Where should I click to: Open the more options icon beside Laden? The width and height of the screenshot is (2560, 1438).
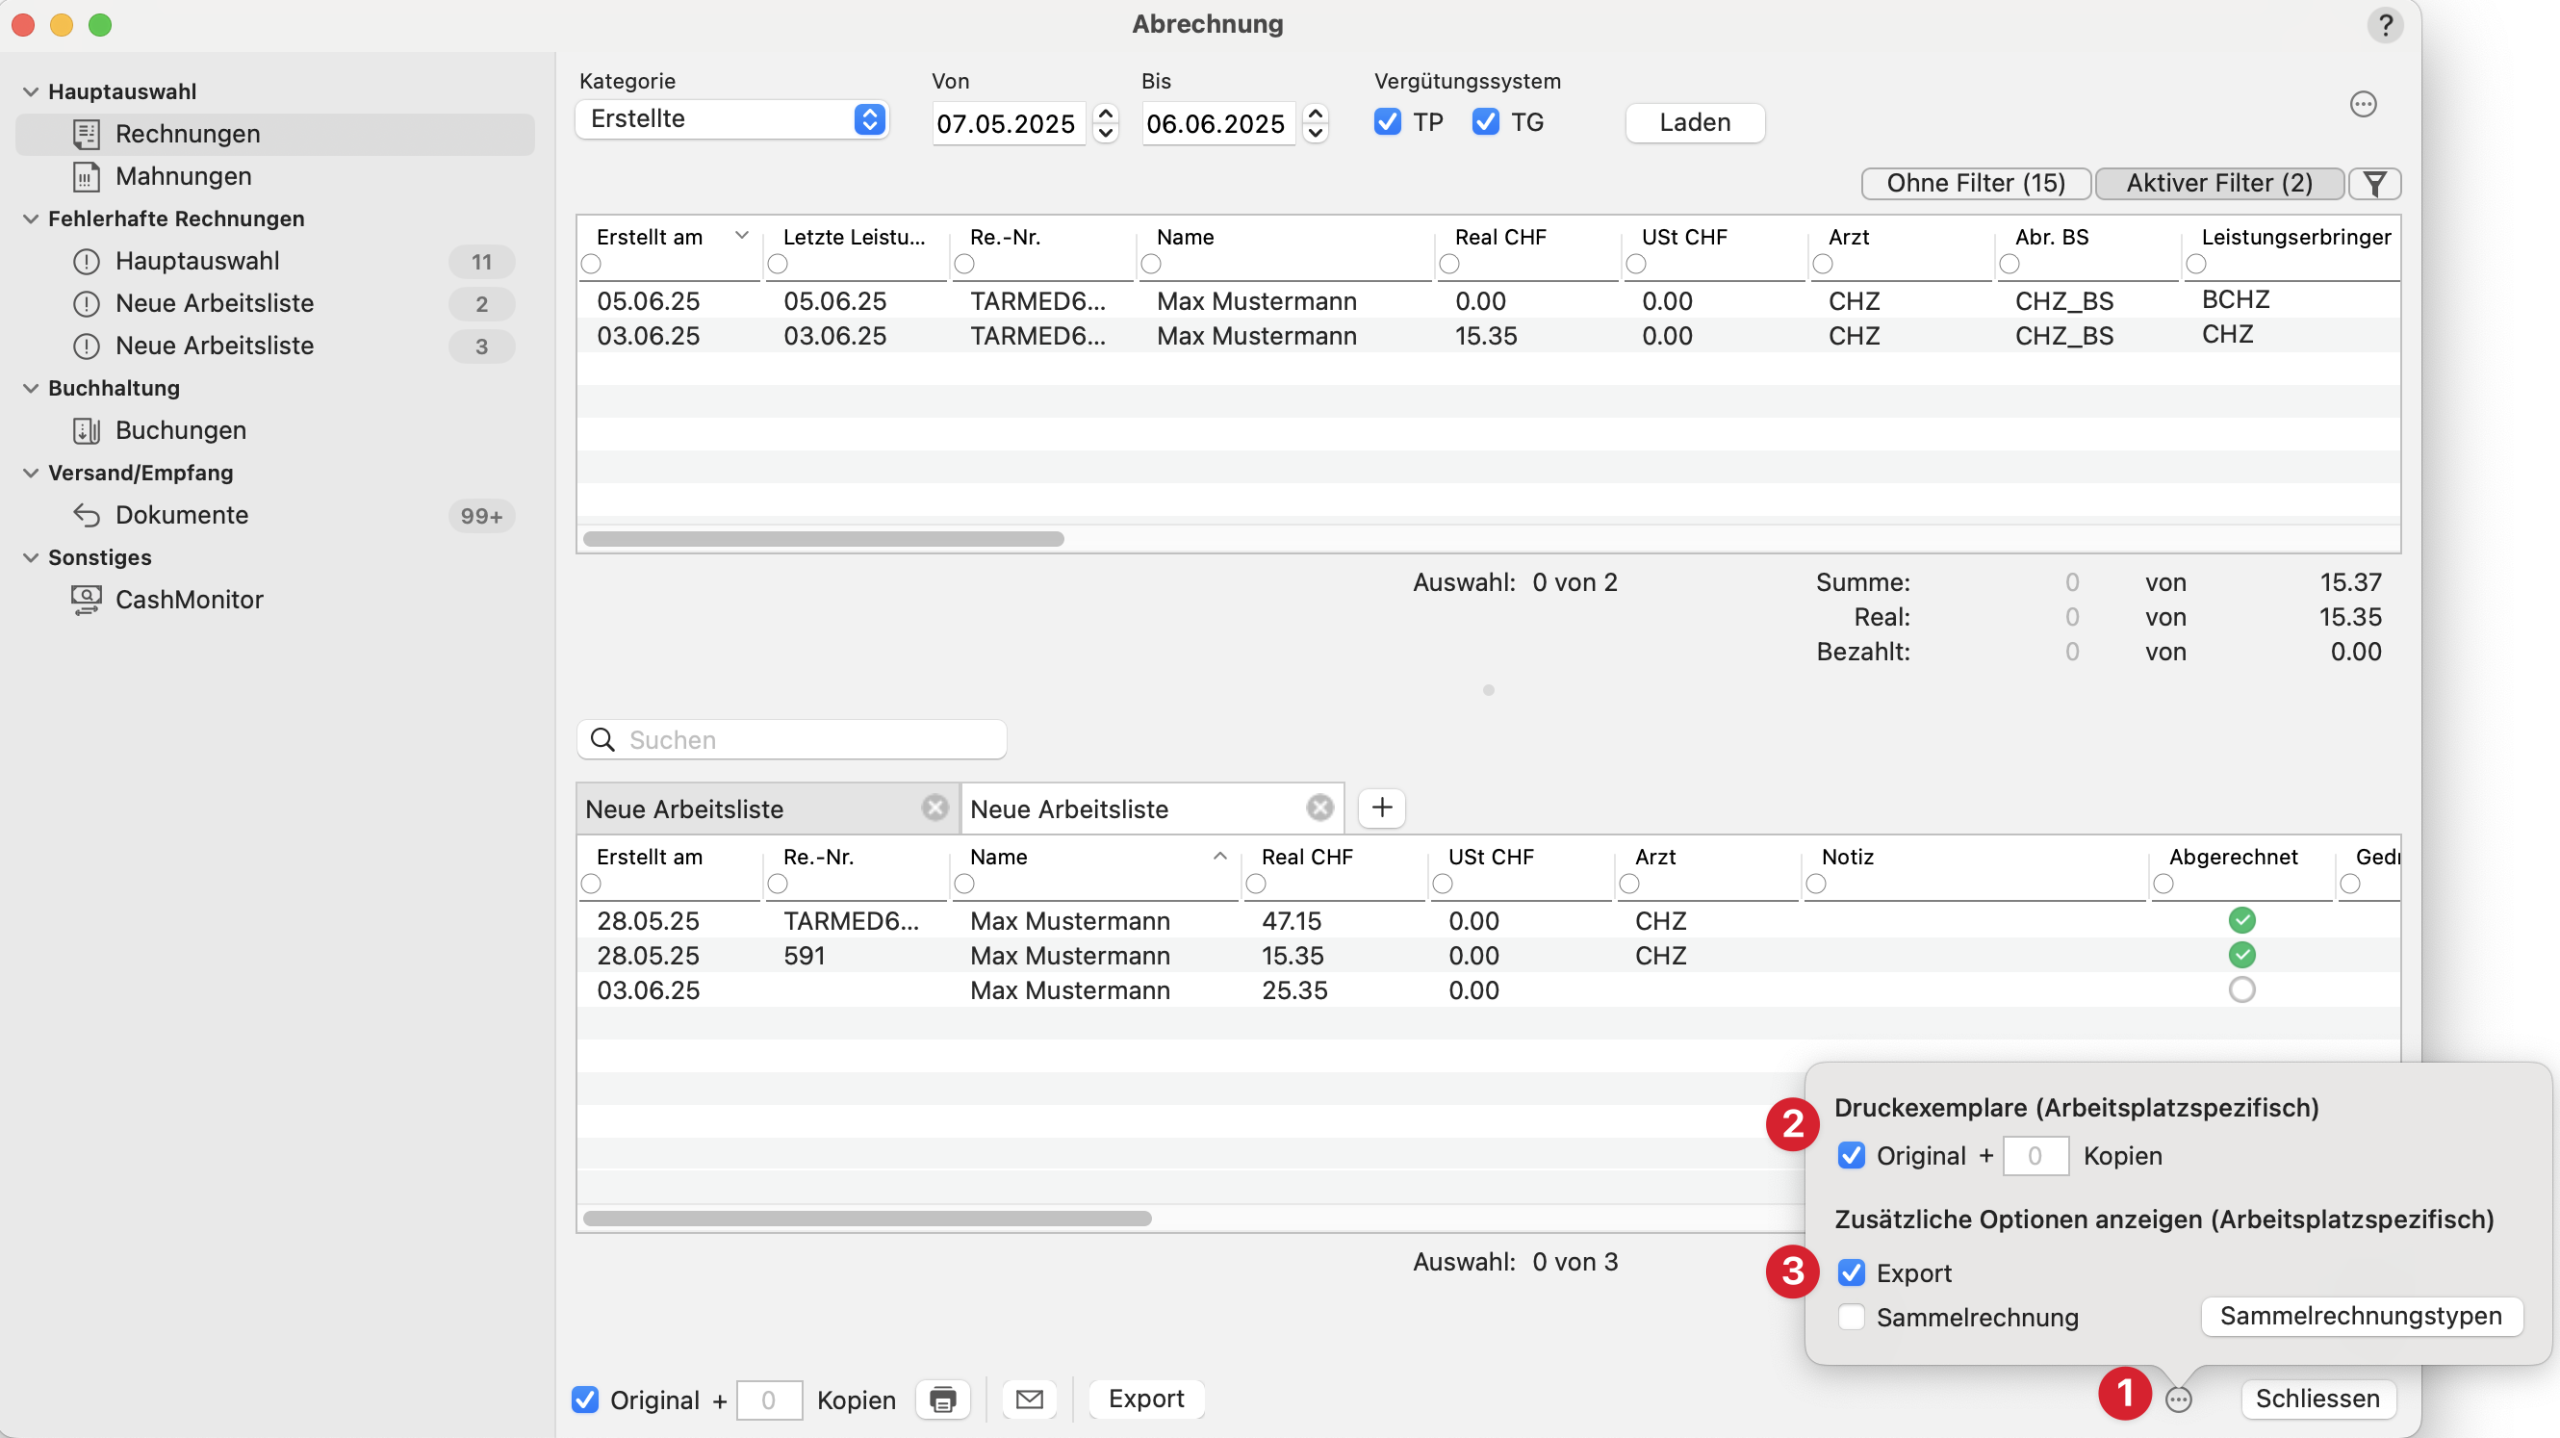click(2363, 104)
